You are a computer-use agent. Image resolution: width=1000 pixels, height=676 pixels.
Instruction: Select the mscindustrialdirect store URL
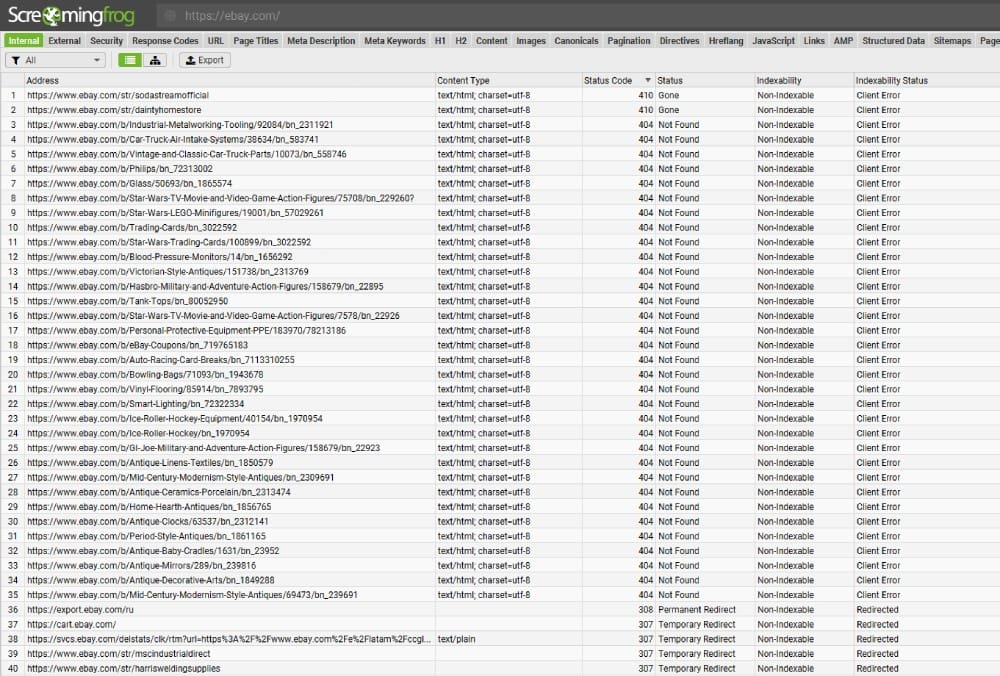tap(119, 654)
